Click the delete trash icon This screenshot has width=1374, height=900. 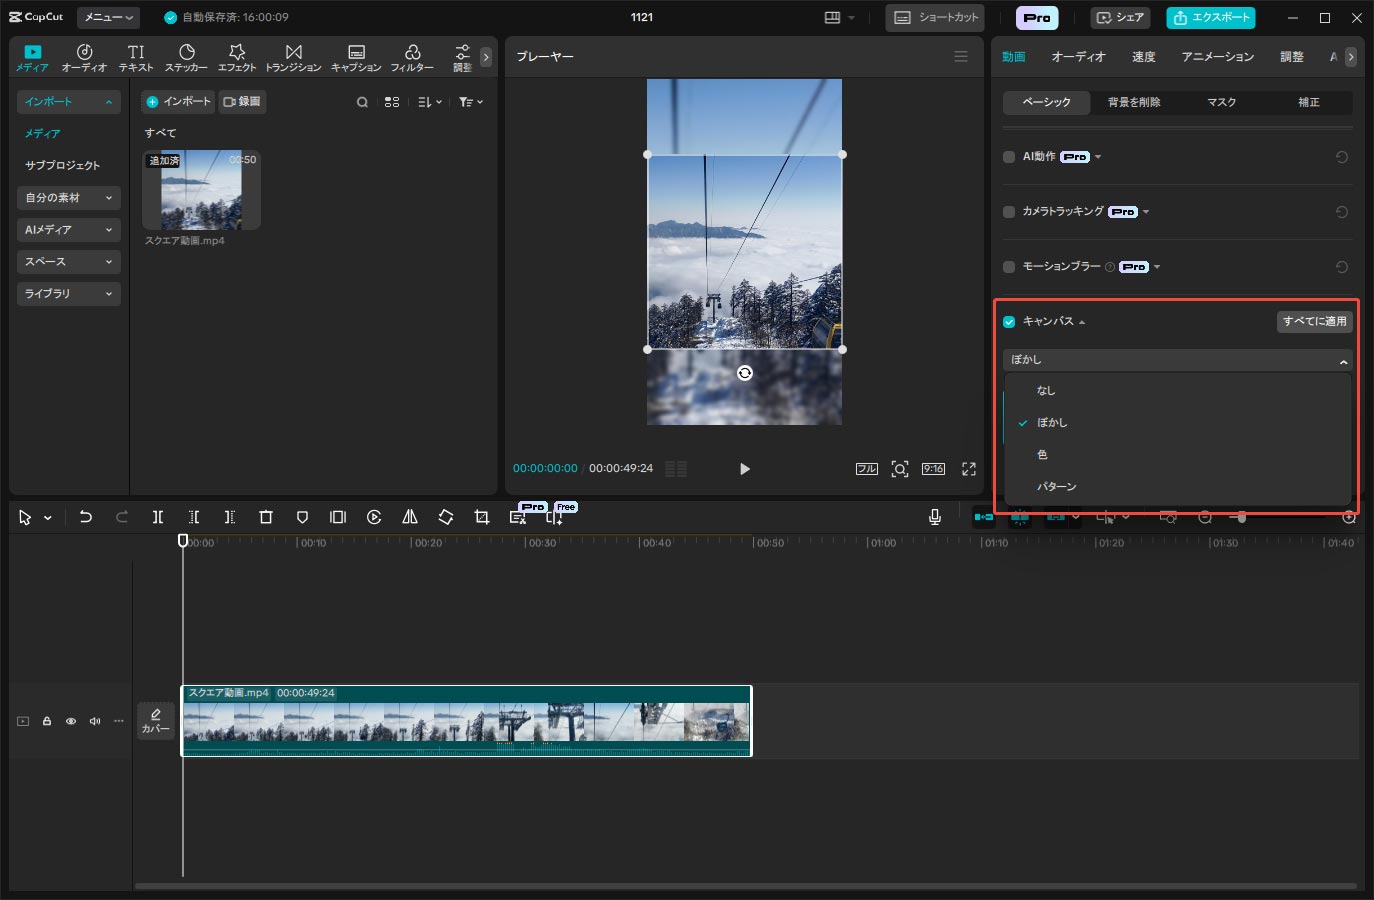point(266,517)
